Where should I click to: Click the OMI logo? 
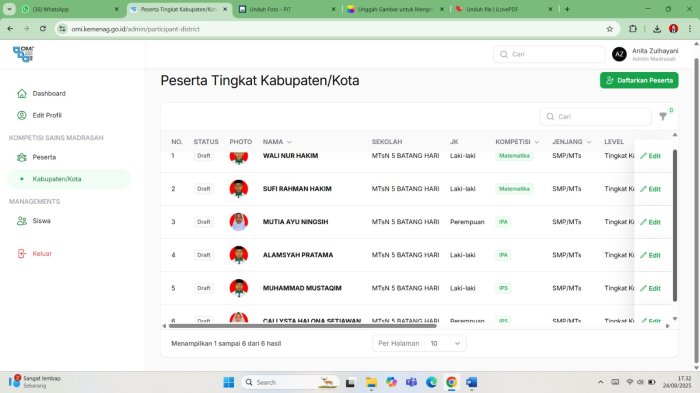click(x=23, y=54)
